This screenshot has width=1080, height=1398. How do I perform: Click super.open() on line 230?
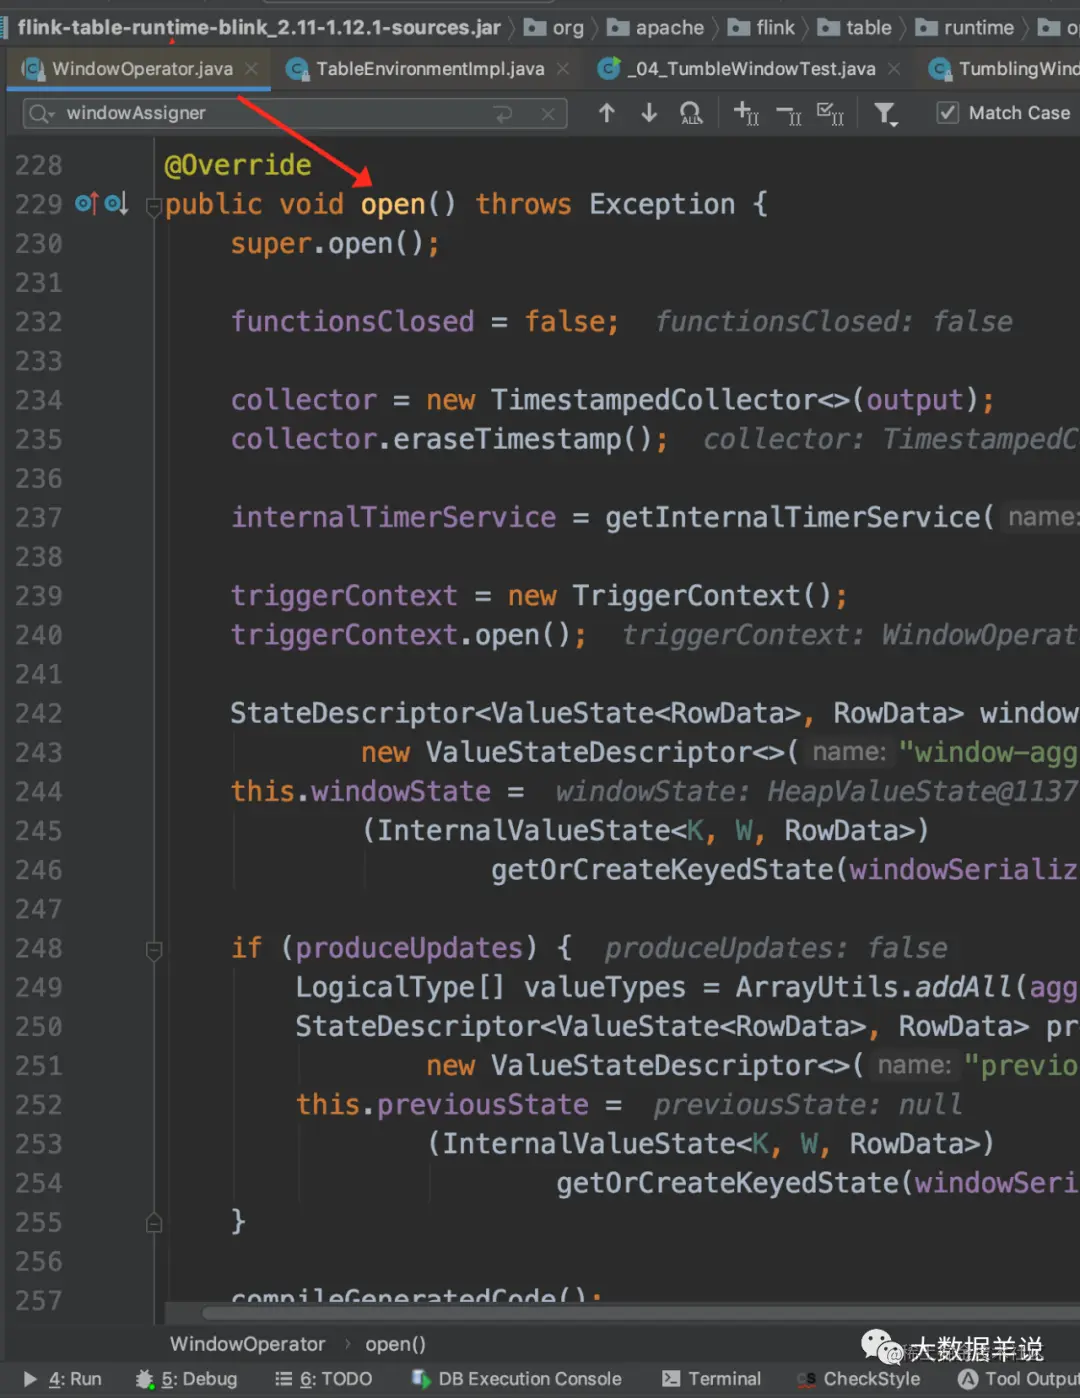point(327,244)
